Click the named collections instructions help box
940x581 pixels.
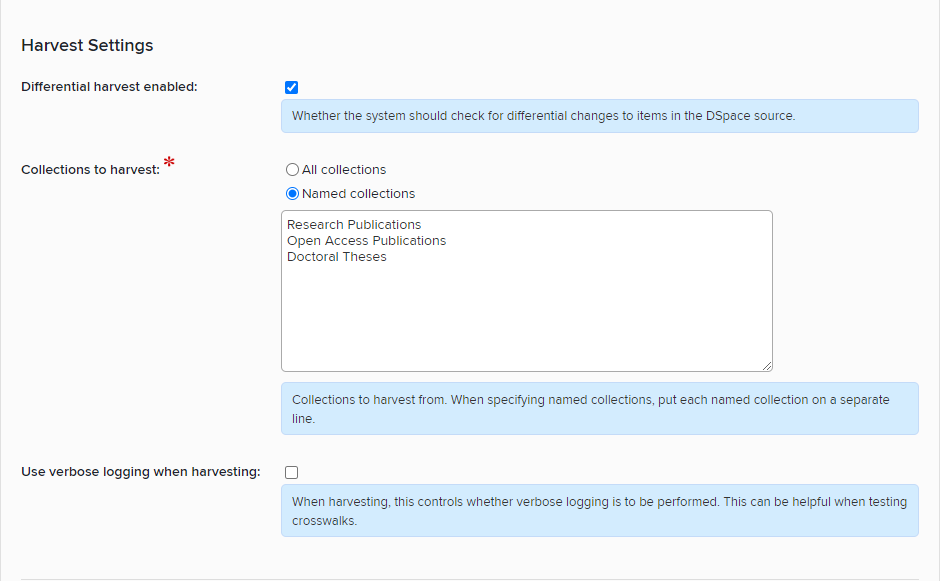click(x=599, y=408)
